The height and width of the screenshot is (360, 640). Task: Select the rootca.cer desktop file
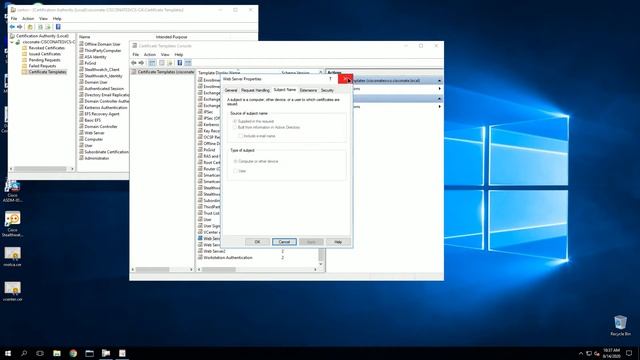click(x=13, y=256)
